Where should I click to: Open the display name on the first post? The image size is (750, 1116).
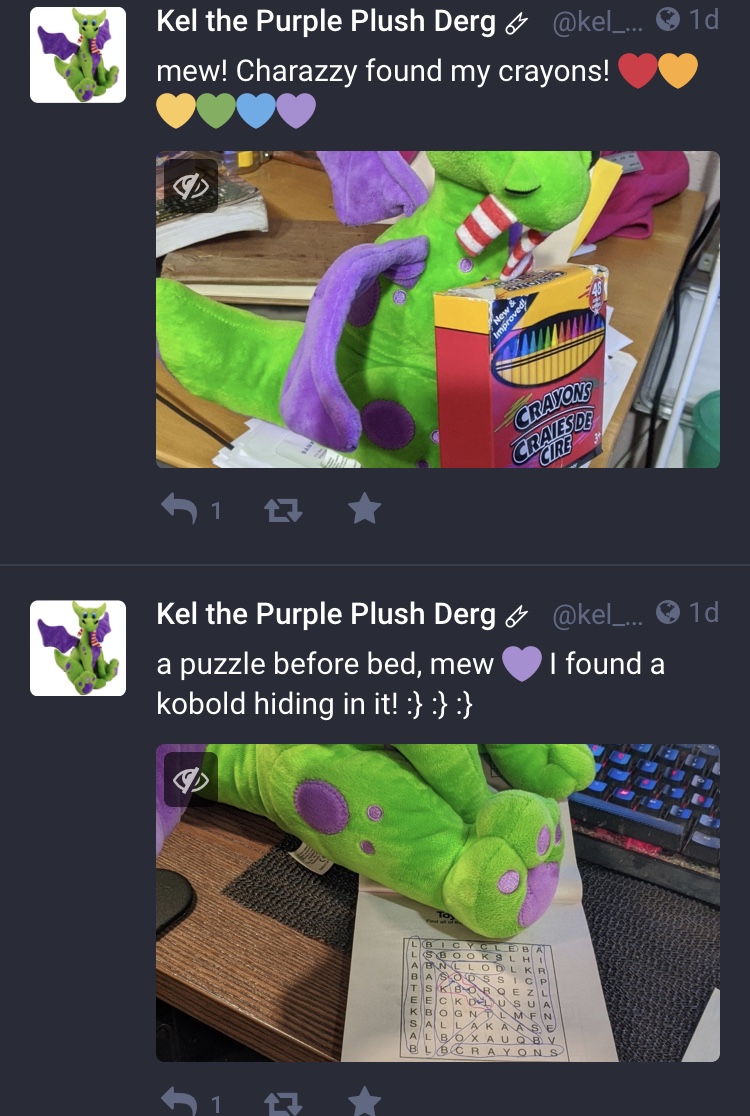(x=326, y=21)
